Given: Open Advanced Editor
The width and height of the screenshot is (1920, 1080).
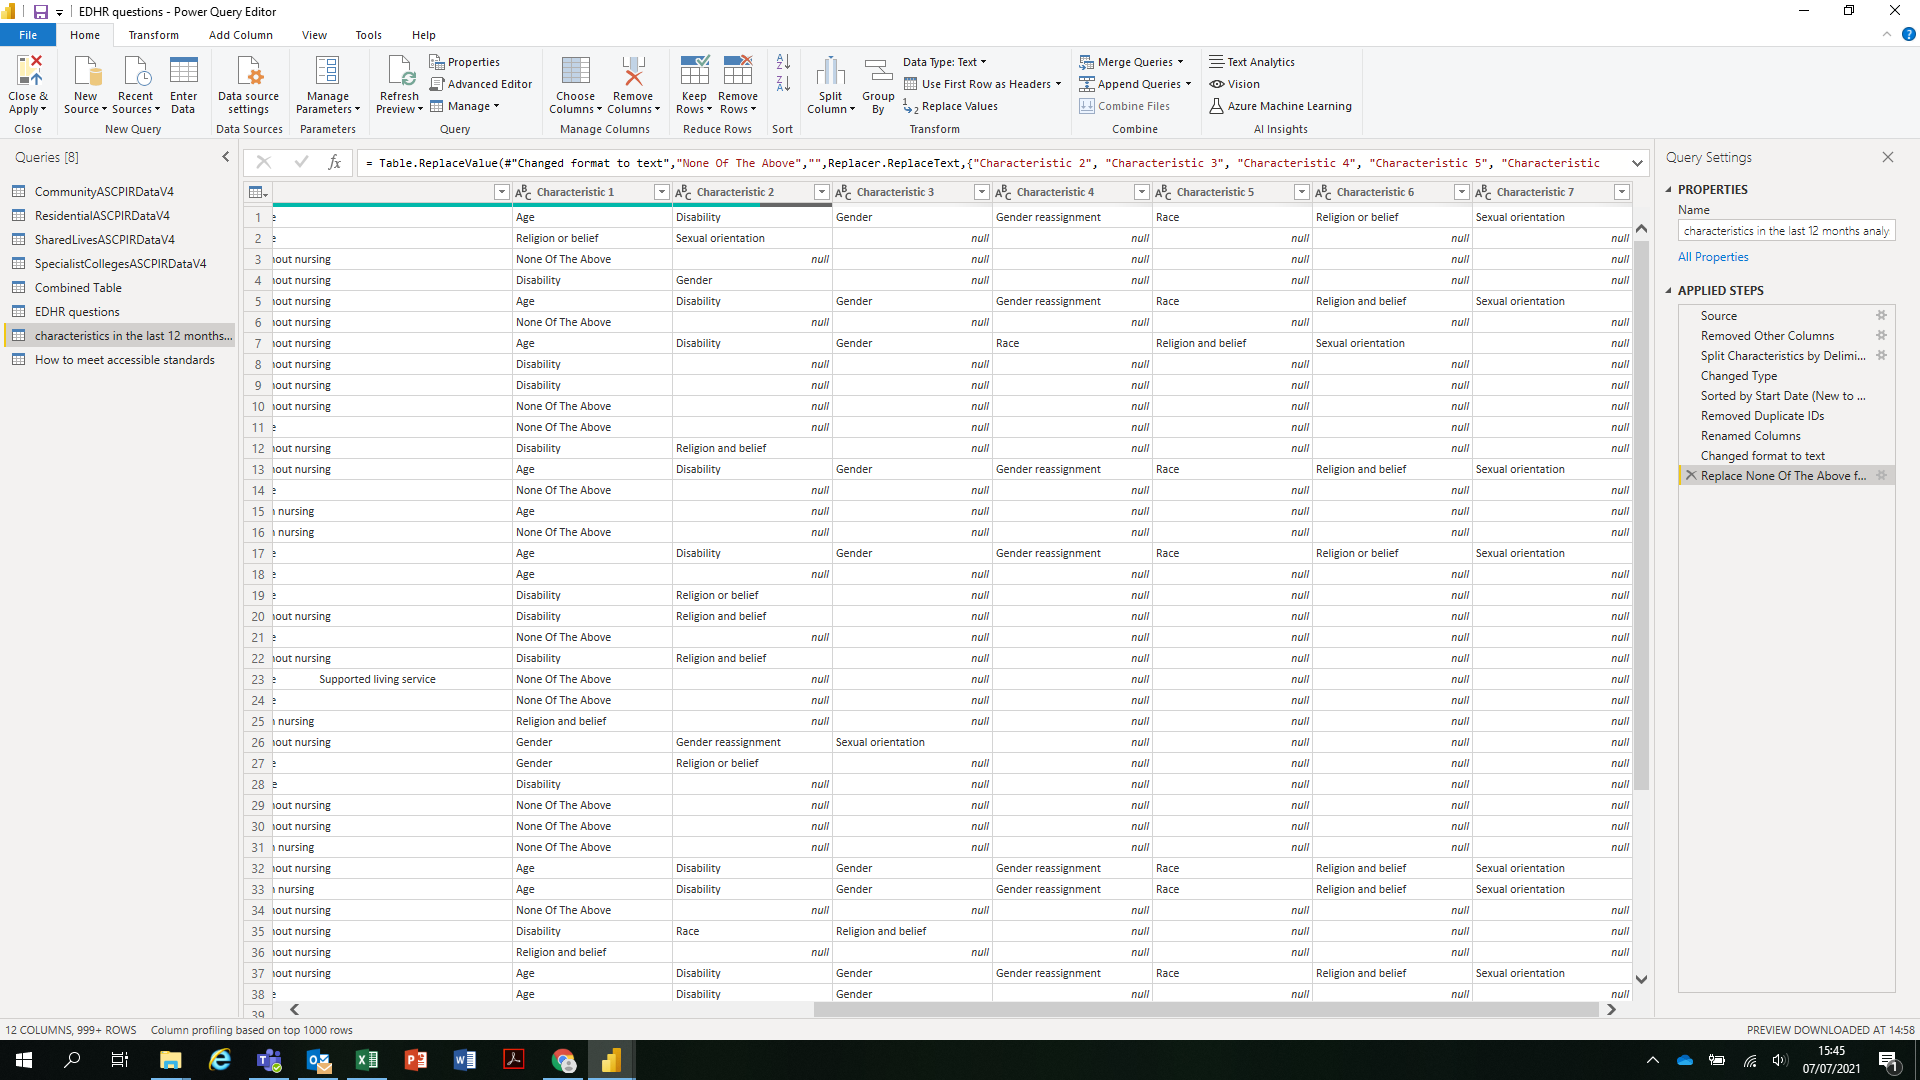Looking at the screenshot, I should pos(481,84).
